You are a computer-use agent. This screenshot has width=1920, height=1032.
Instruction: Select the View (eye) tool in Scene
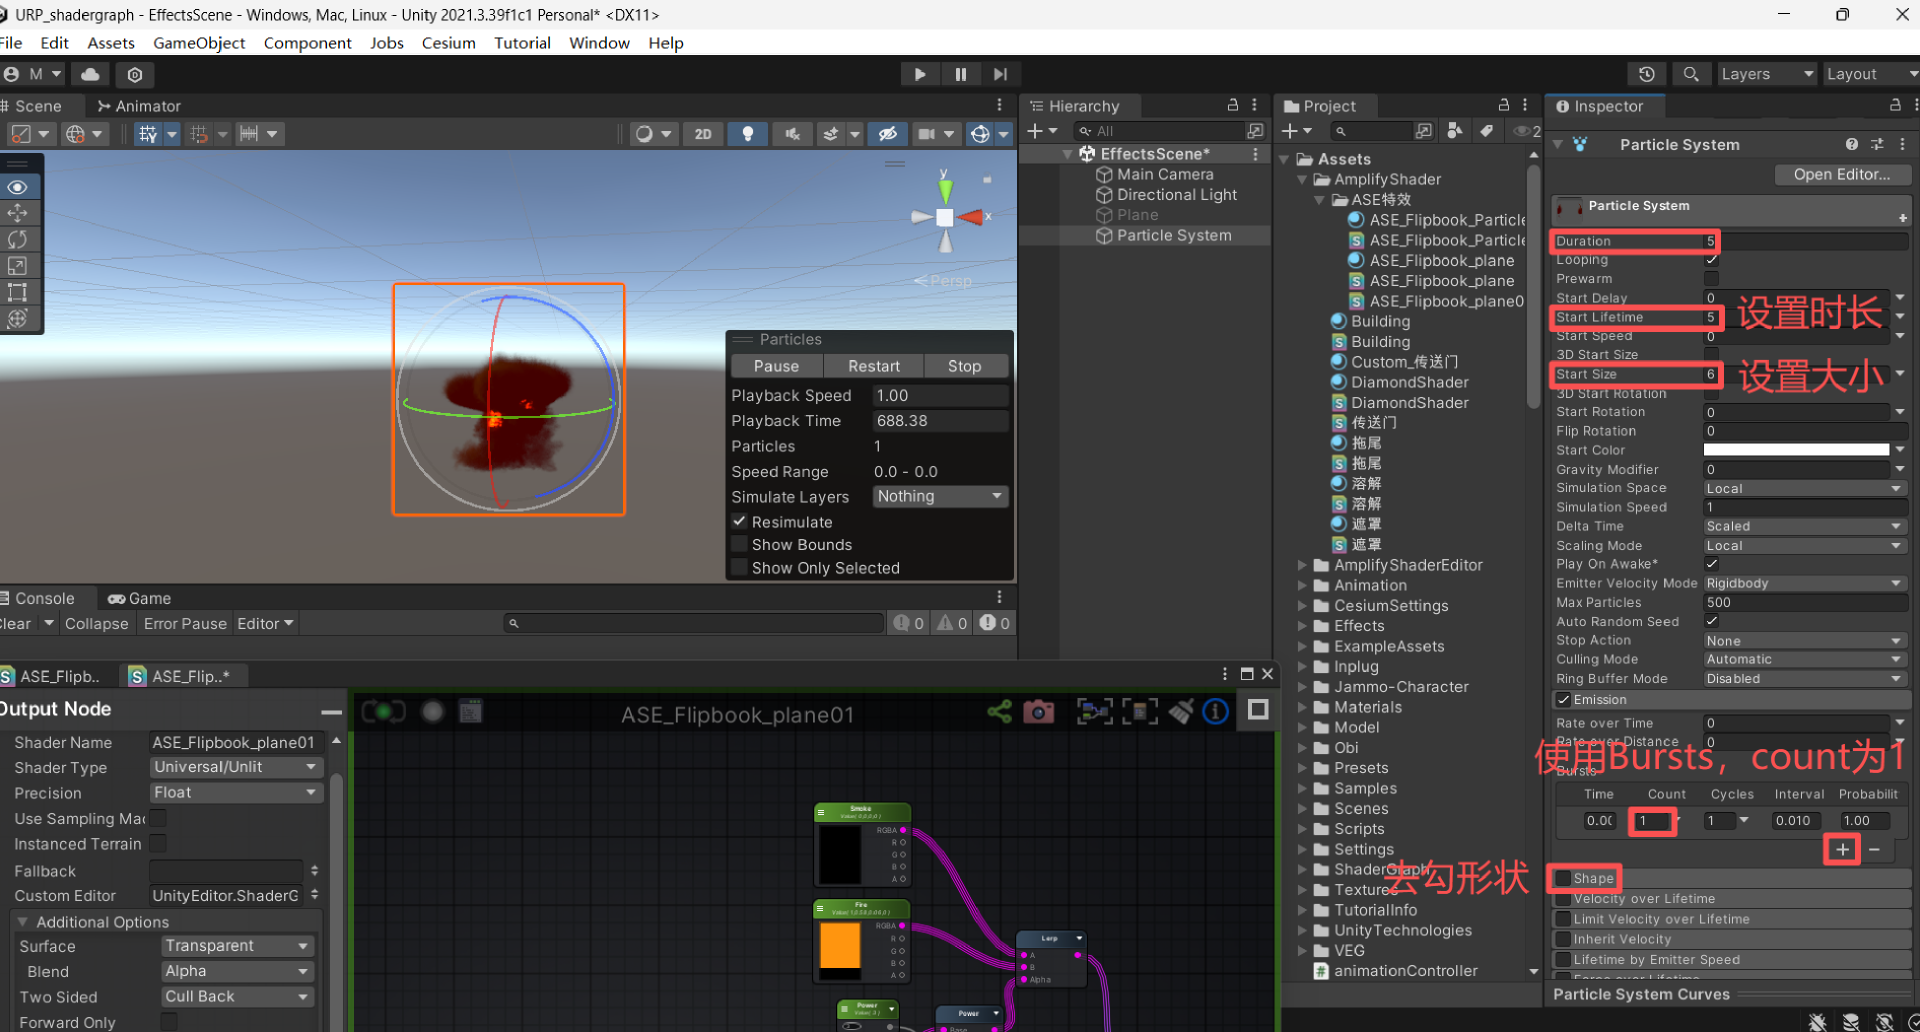click(x=17, y=187)
